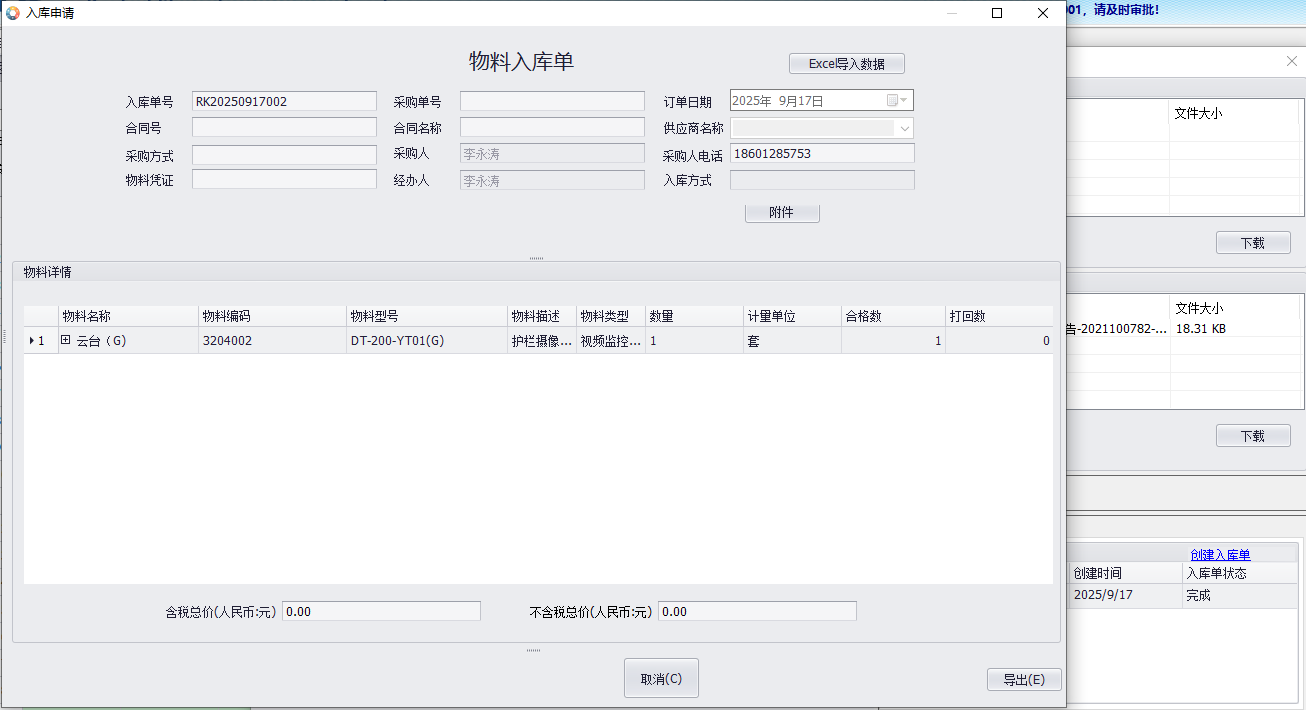Click the upper 下载 button
This screenshot has width=1306, height=710.
pos(1252,243)
